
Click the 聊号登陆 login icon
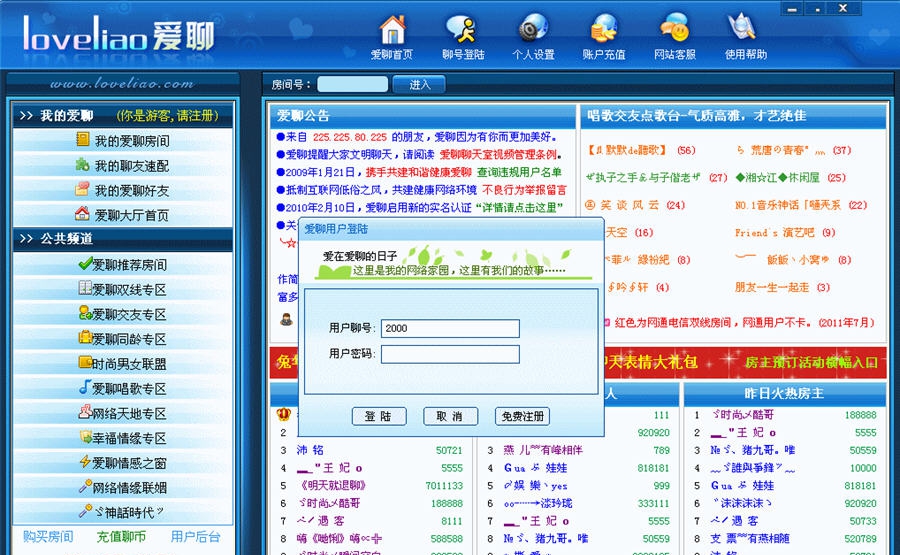tap(462, 29)
